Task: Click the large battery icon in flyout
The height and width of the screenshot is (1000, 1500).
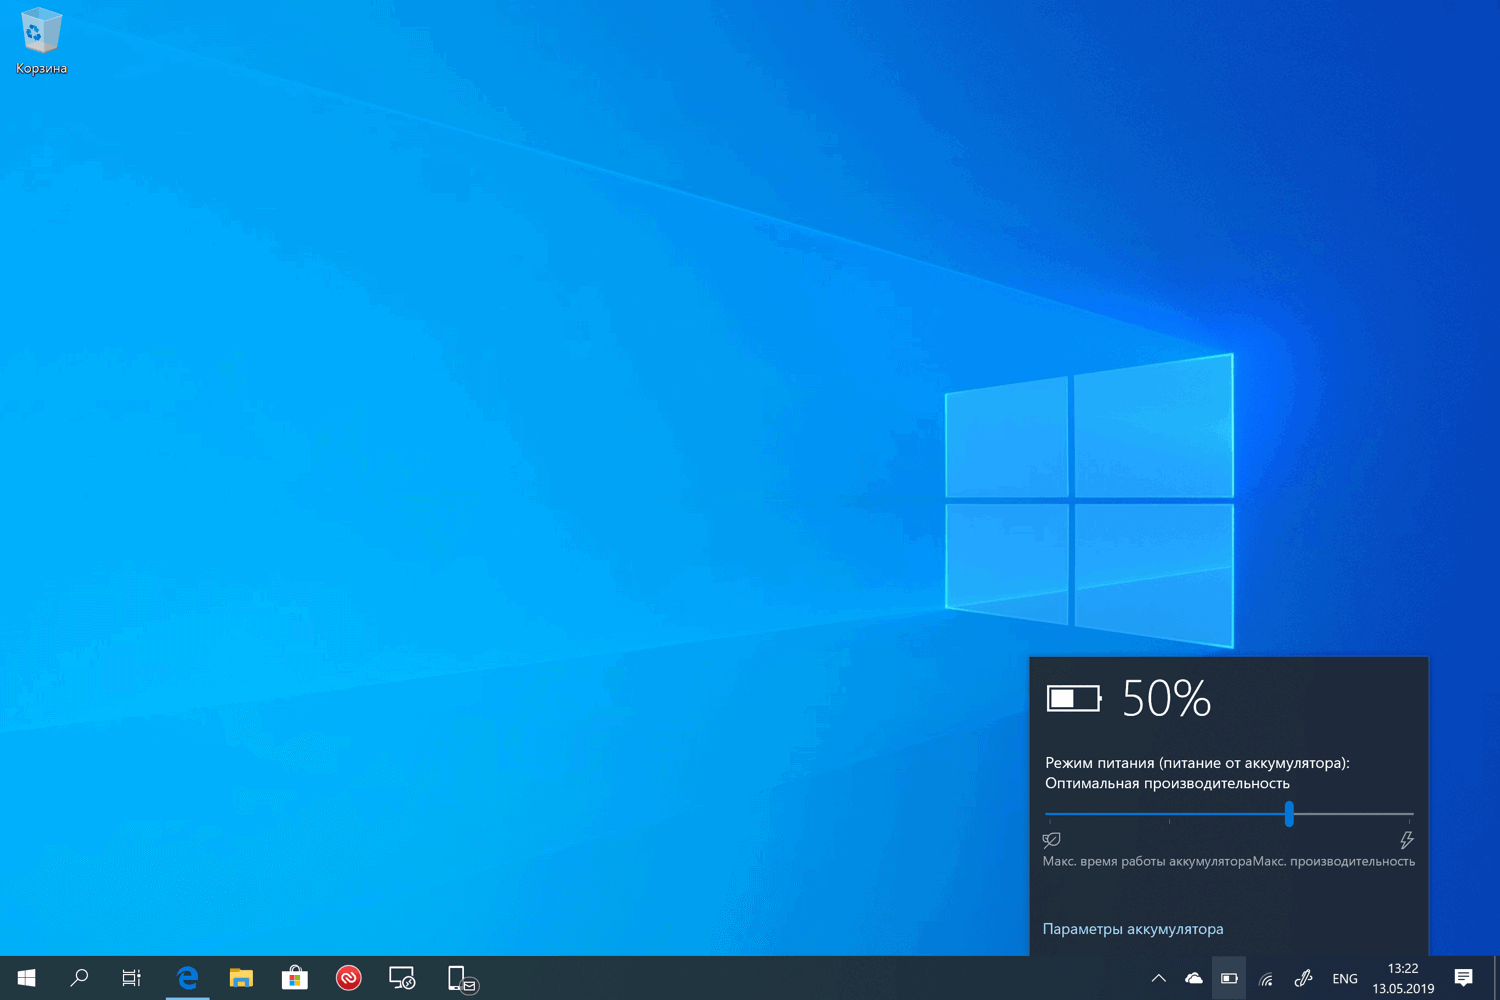Action: 1074,698
